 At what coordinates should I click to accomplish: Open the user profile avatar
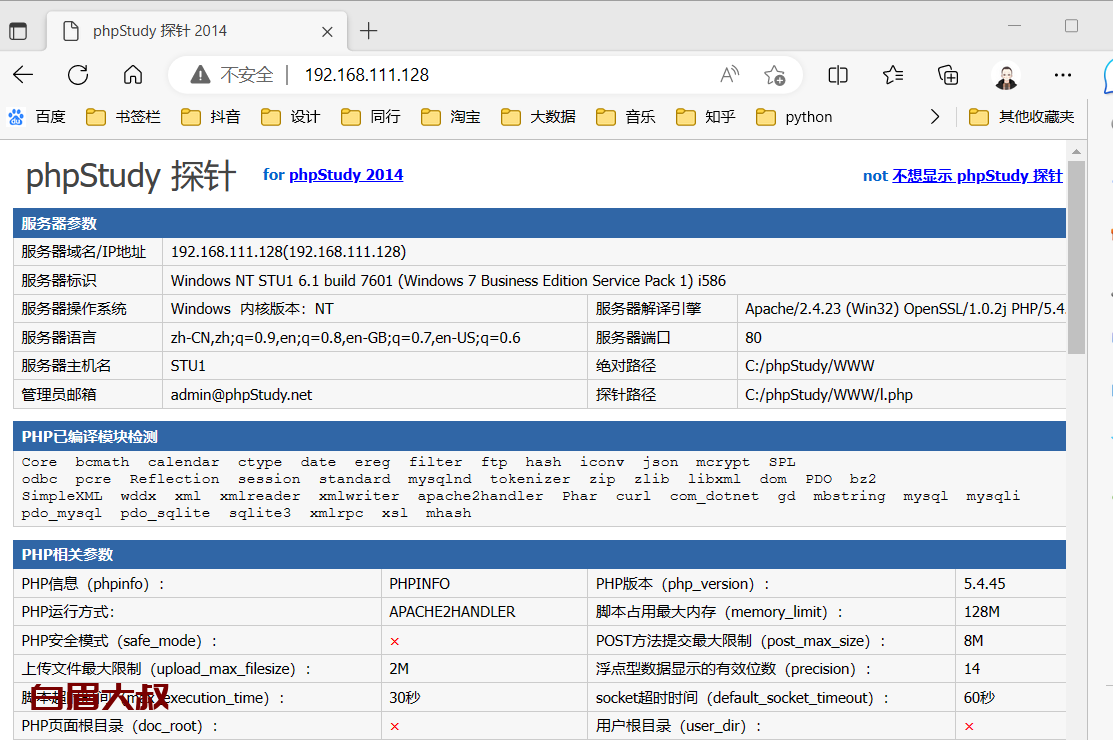tap(1006, 75)
